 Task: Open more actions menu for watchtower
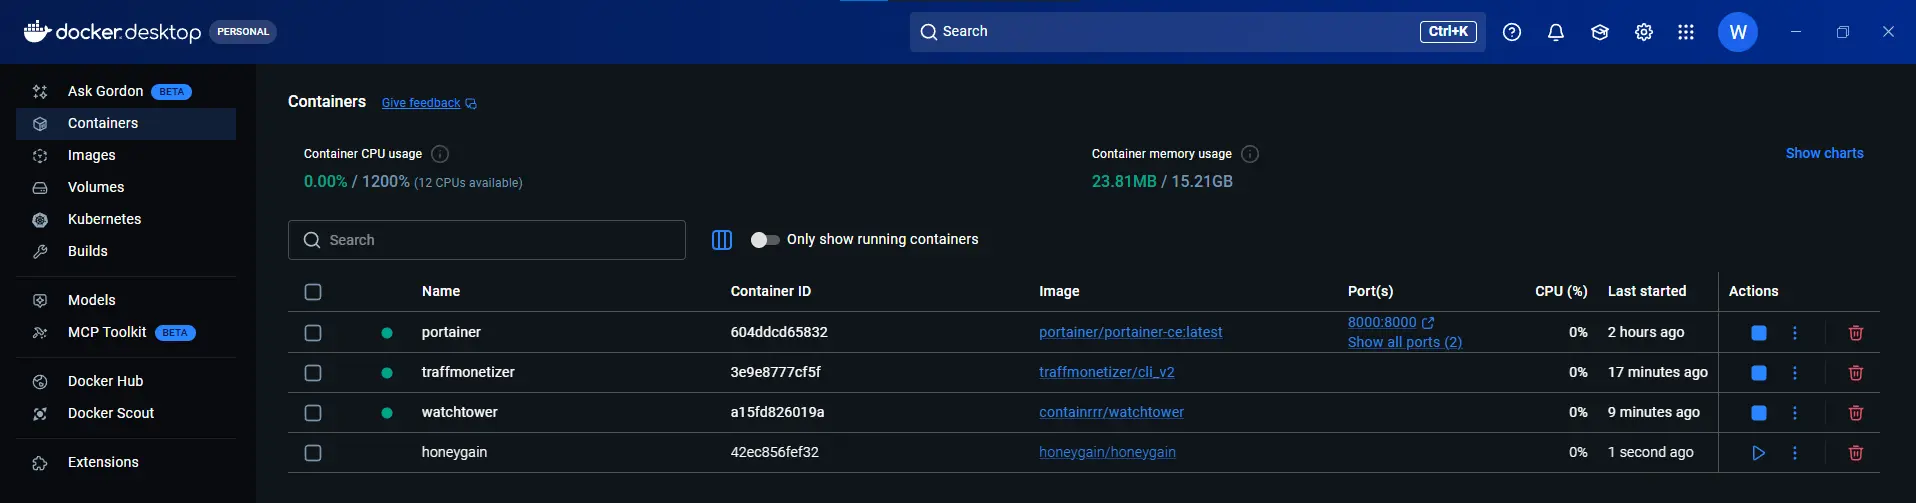click(1795, 413)
